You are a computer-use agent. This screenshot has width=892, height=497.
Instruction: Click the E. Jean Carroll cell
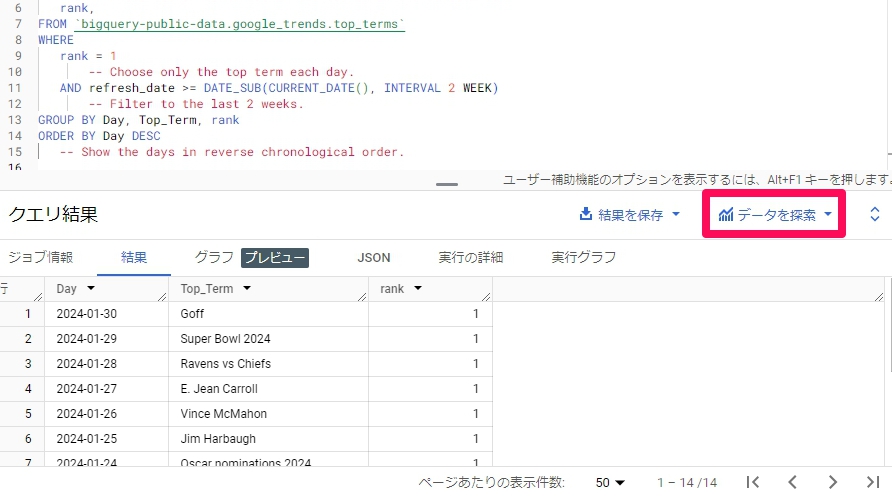click(269, 389)
